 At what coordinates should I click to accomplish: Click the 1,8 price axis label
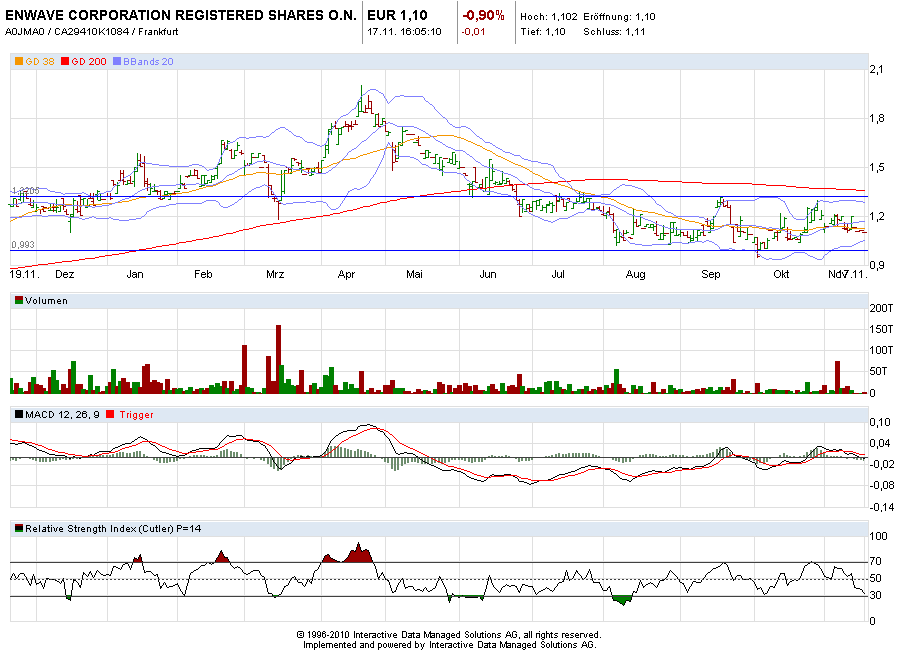point(876,118)
